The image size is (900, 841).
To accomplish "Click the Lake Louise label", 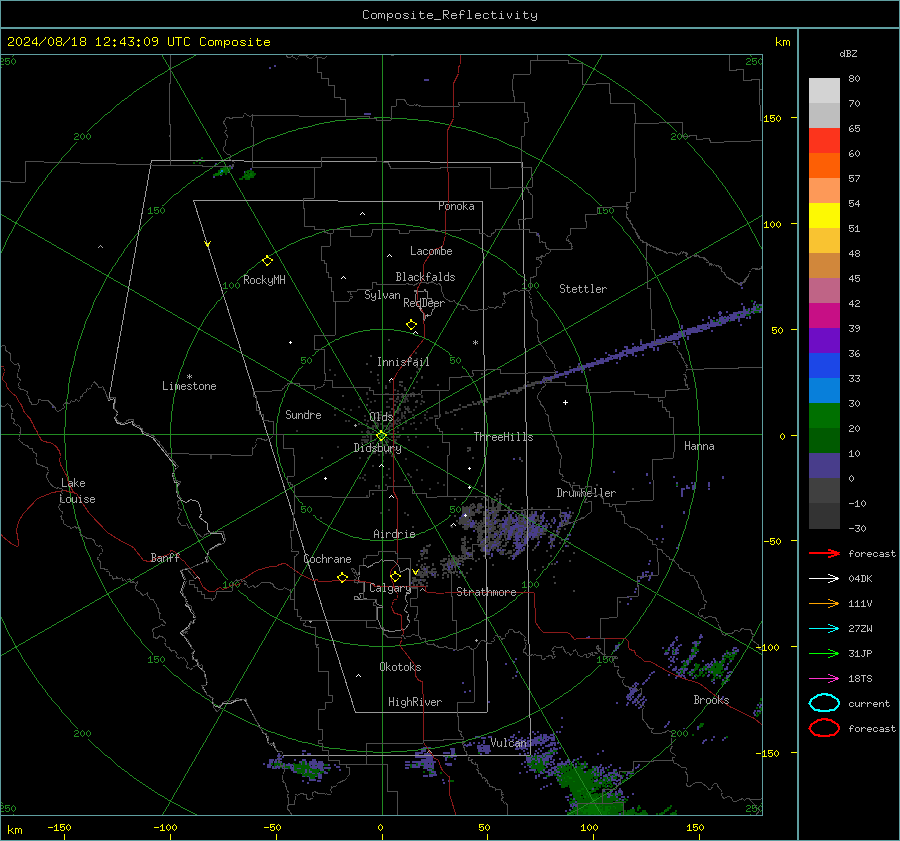I will click(77, 491).
